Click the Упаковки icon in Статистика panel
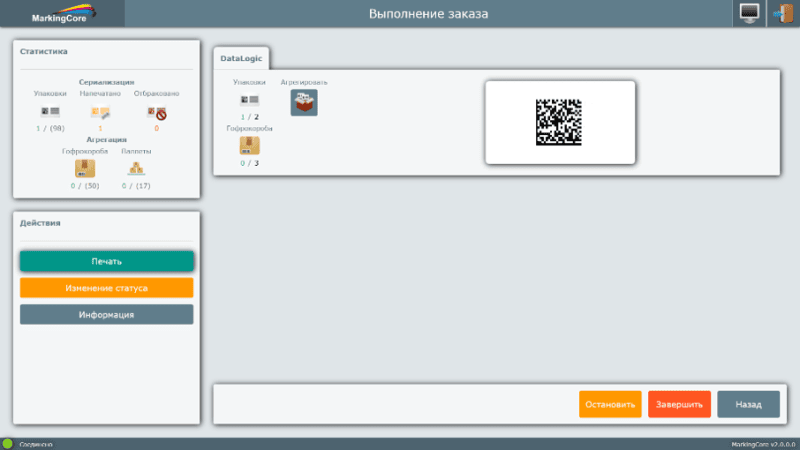Screen dimensions: 800x450 point(50,113)
